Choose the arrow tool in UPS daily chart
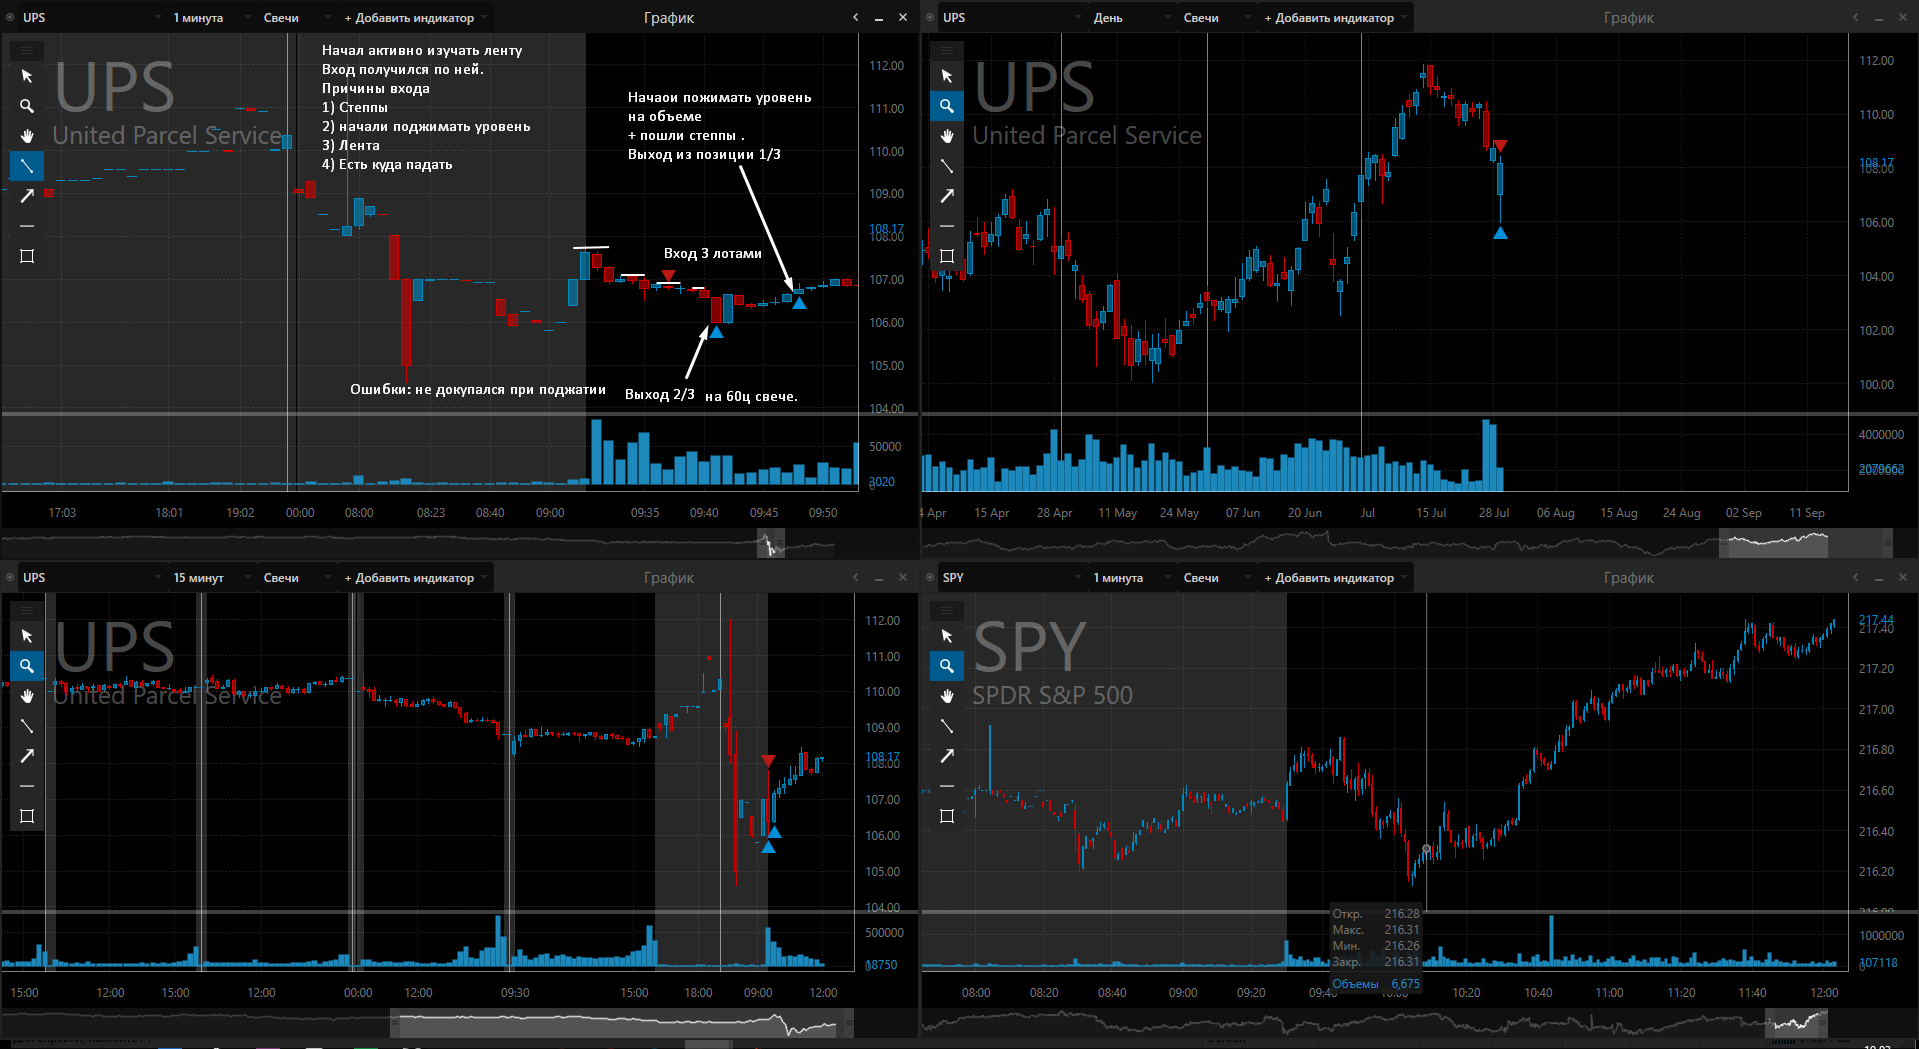This screenshot has width=1919, height=1049. [x=947, y=196]
